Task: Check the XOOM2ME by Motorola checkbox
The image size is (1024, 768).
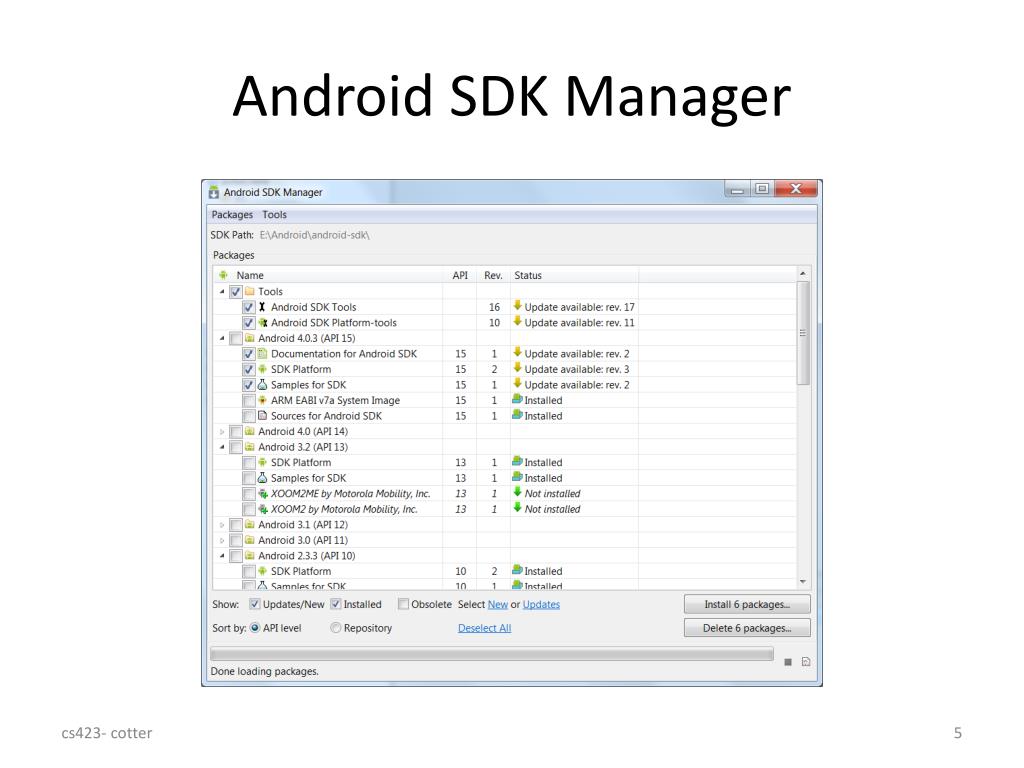Action: (249, 494)
